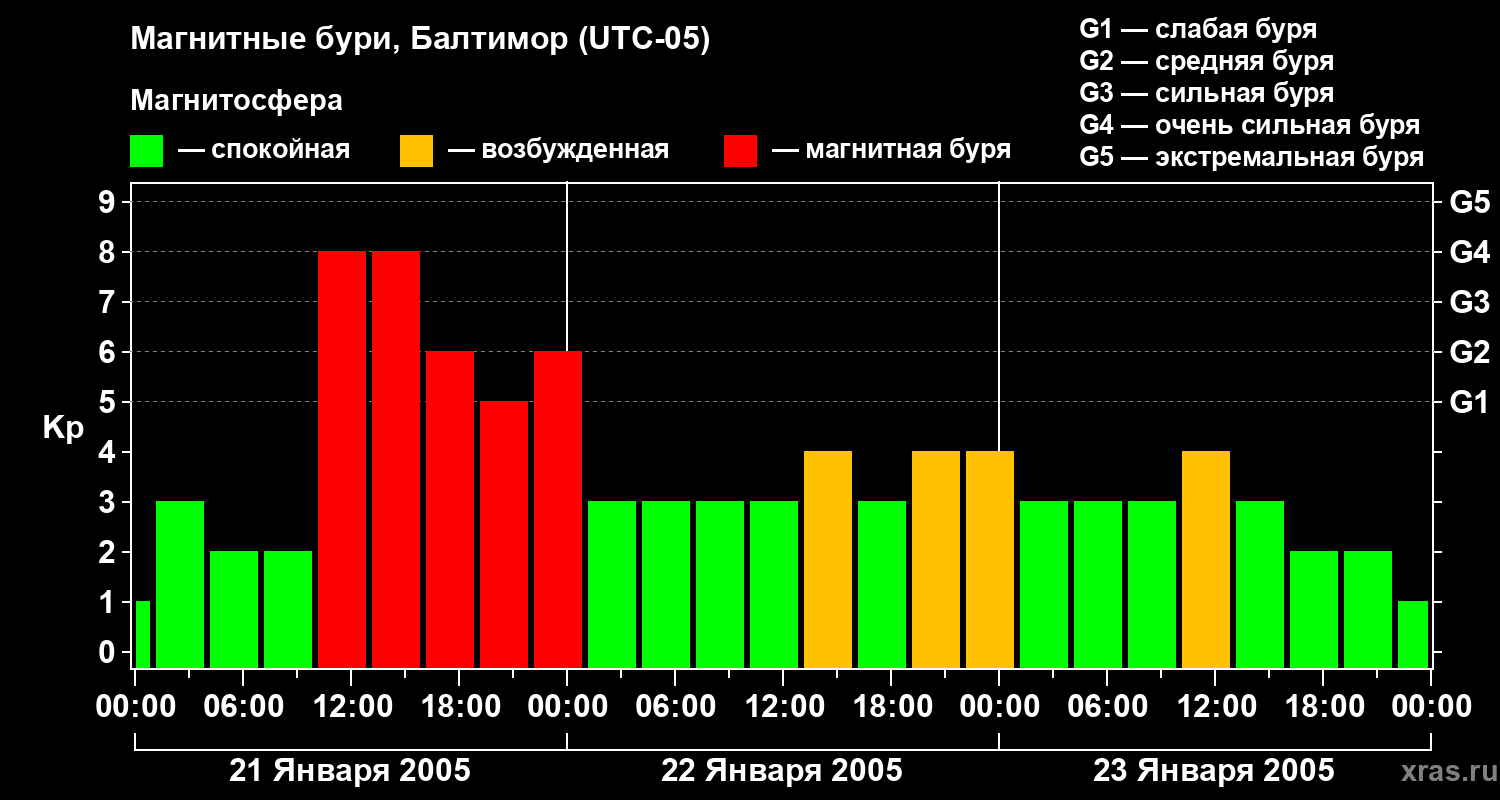Click the red 'магнитная буря' legend swatch

click(741, 151)
